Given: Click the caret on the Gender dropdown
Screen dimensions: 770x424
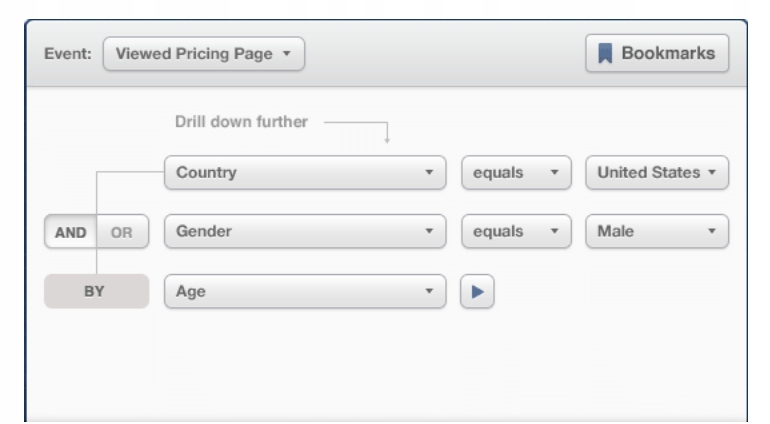Looking at the screenshot, I should coord(429,232).
